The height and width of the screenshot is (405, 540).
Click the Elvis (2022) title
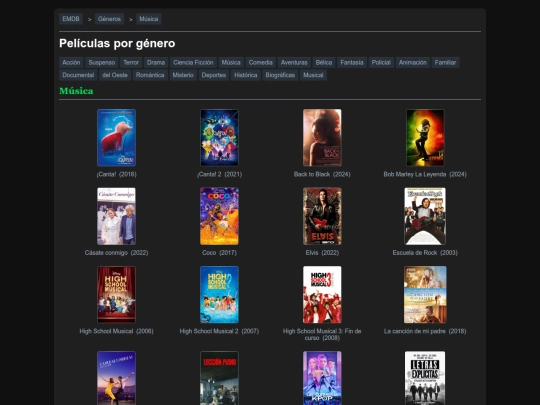(x=322, y=253)
